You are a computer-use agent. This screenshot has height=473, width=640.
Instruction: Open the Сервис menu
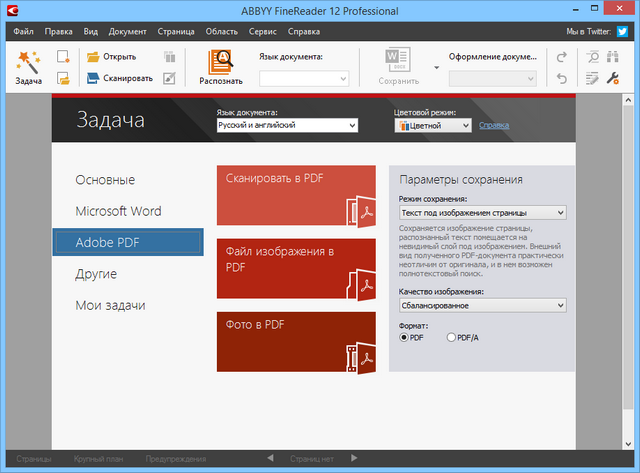pos(265,31)
